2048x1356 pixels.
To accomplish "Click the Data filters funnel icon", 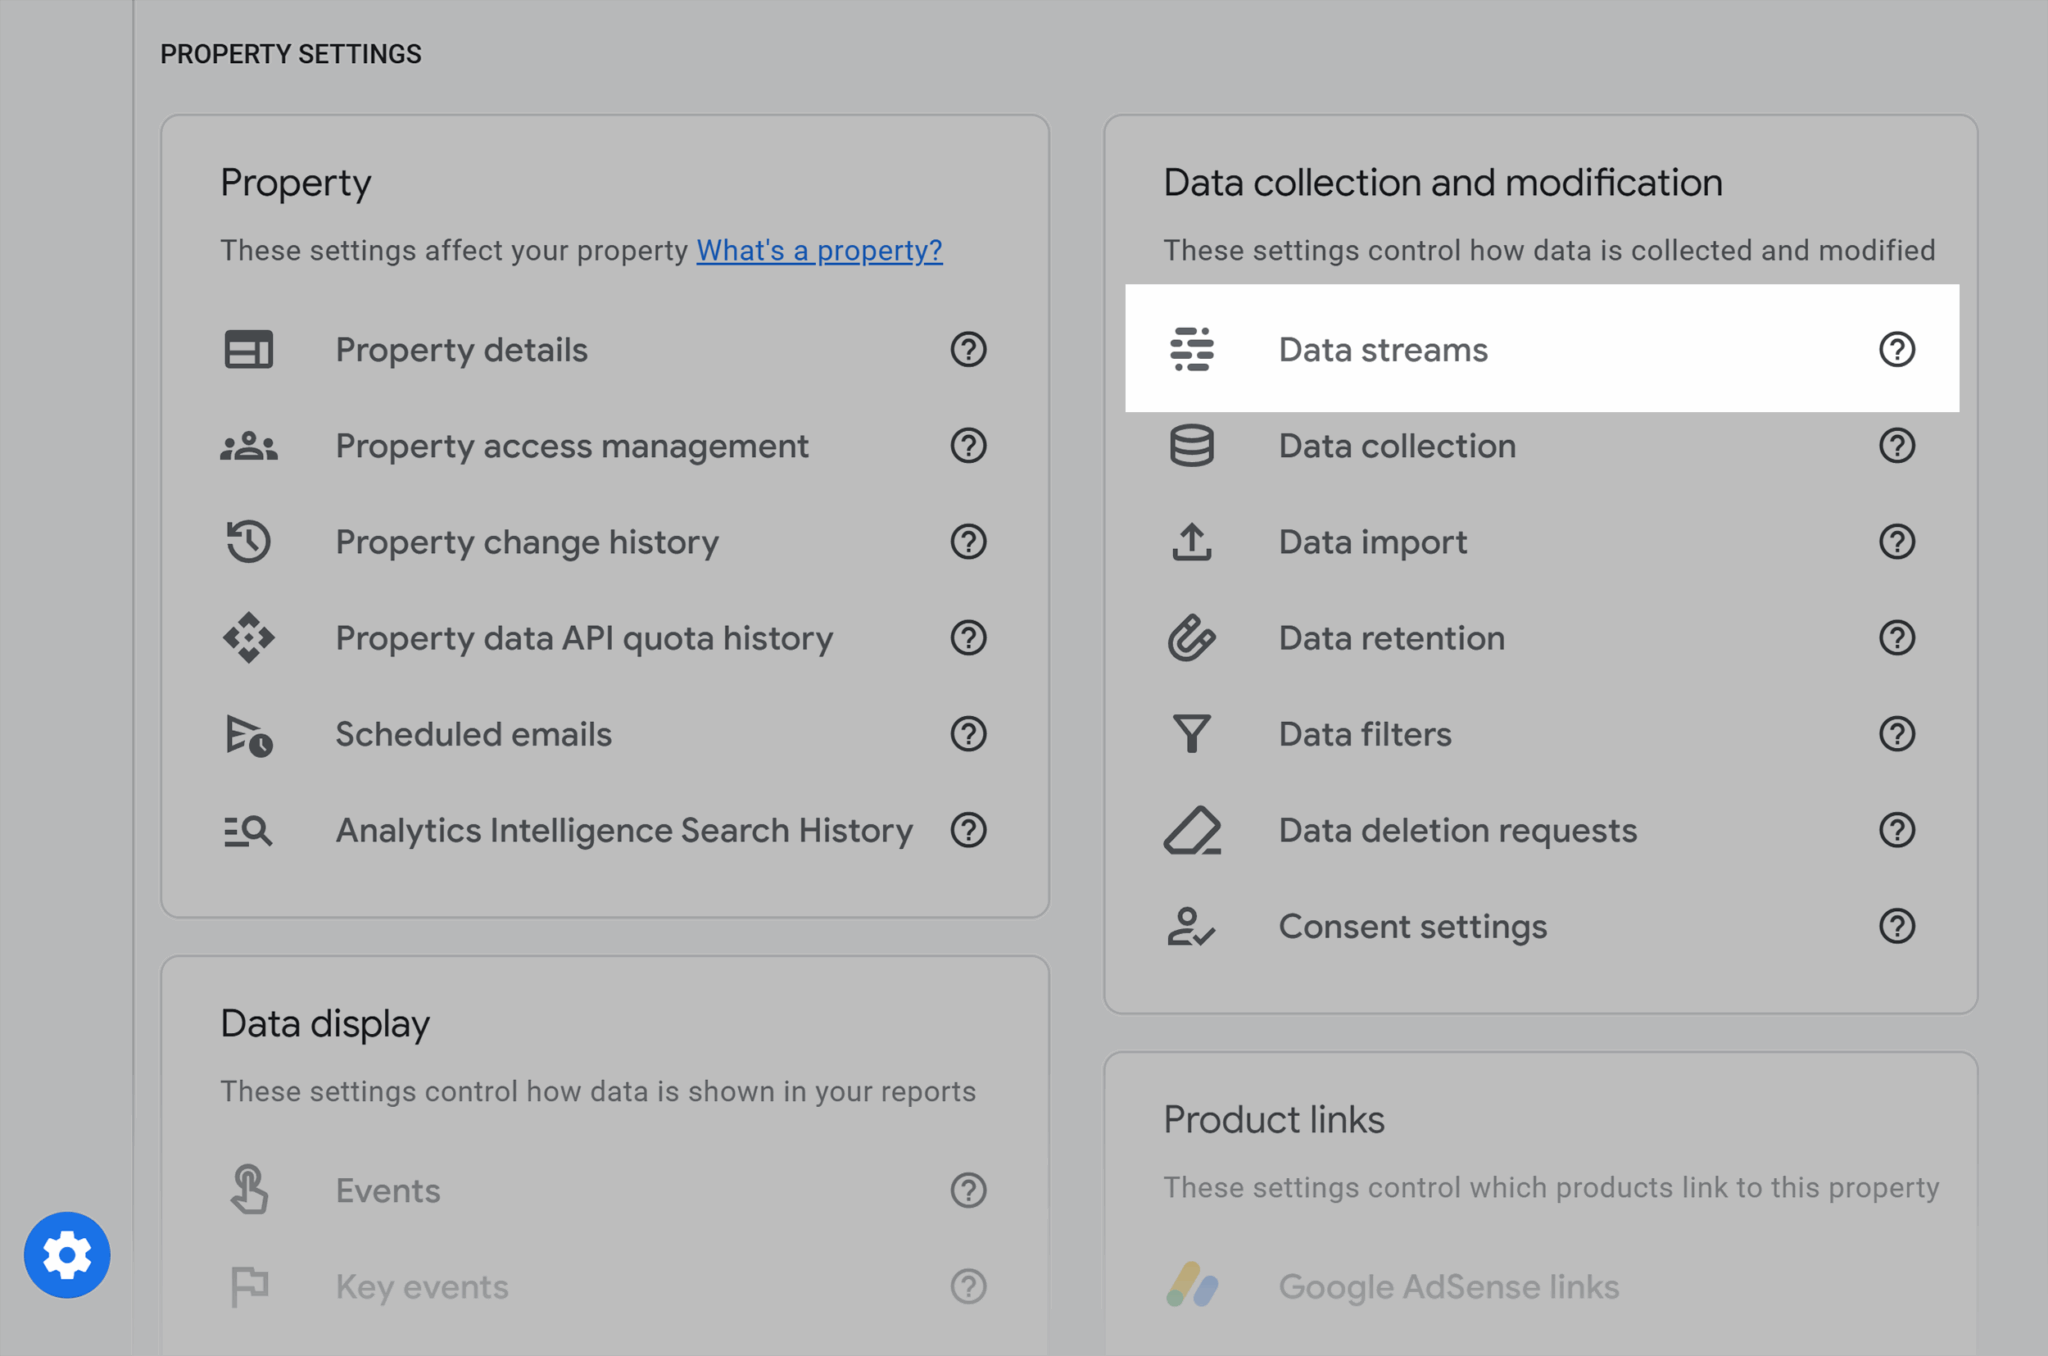I will point(1192,734).
